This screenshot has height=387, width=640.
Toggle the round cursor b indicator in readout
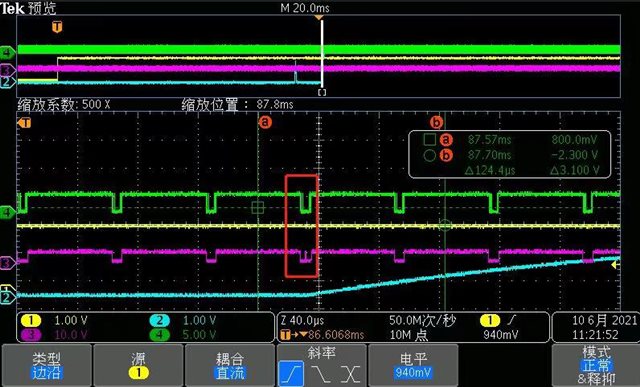coord(429,155)
